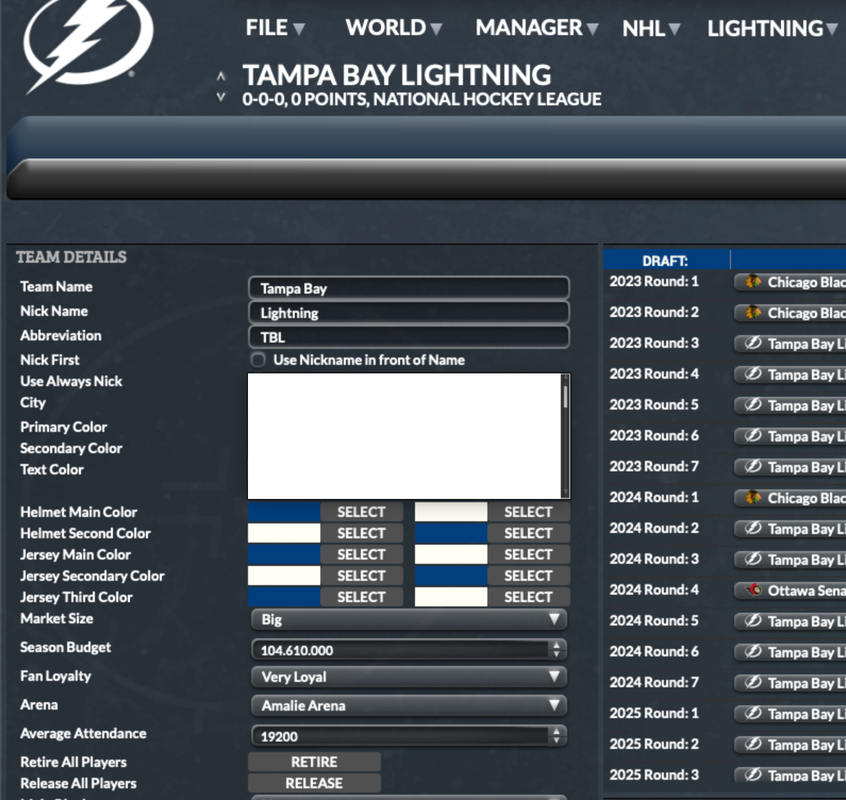Viewport: 846px width, 800px height.
Task: Select first Helmet Second Color
Action: pos(361,533)
